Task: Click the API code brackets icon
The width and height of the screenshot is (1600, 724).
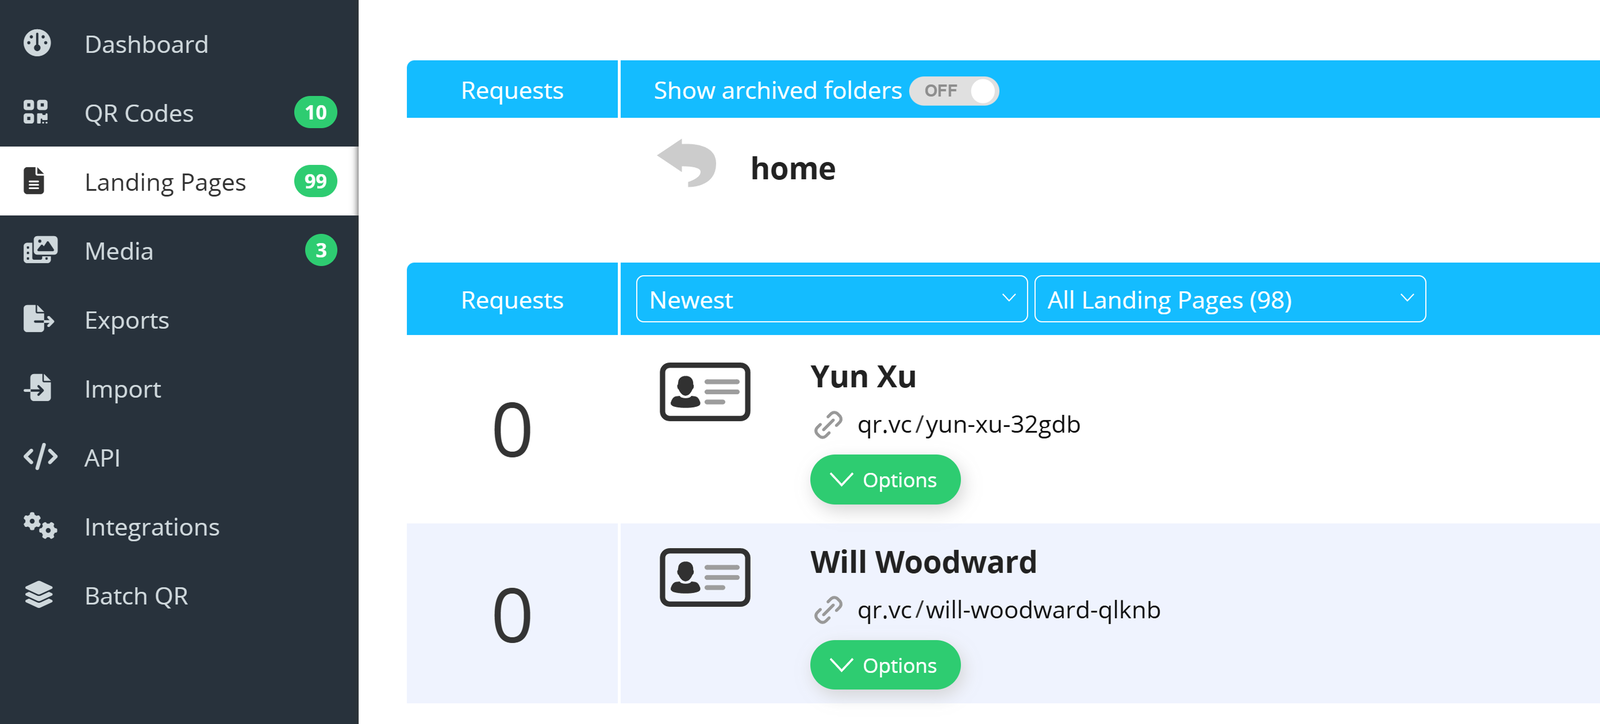Action: click(40, 457)
